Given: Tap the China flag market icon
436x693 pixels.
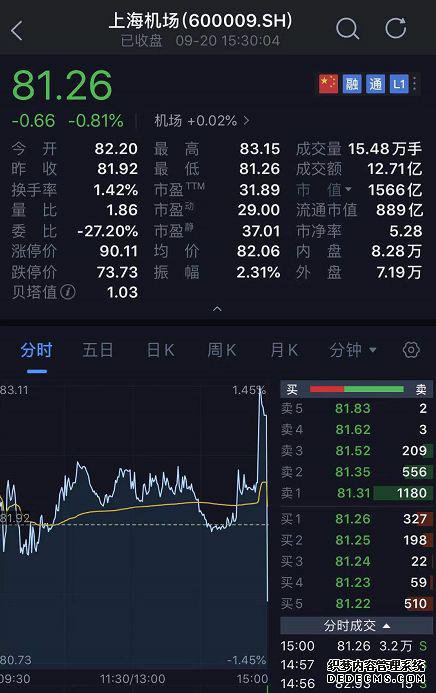Looking at the screenshot, I should pyautogui.click(x=328, y=84).
